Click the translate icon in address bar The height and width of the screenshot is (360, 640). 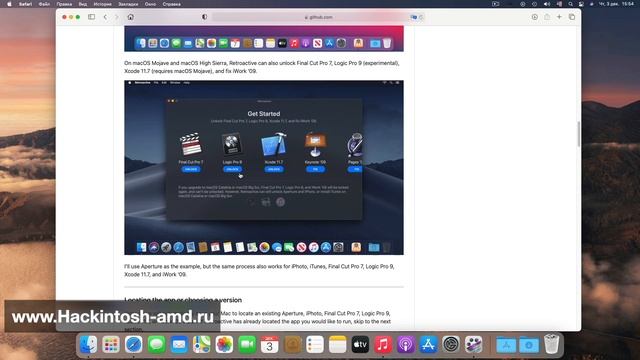click(x=414, y=17)
